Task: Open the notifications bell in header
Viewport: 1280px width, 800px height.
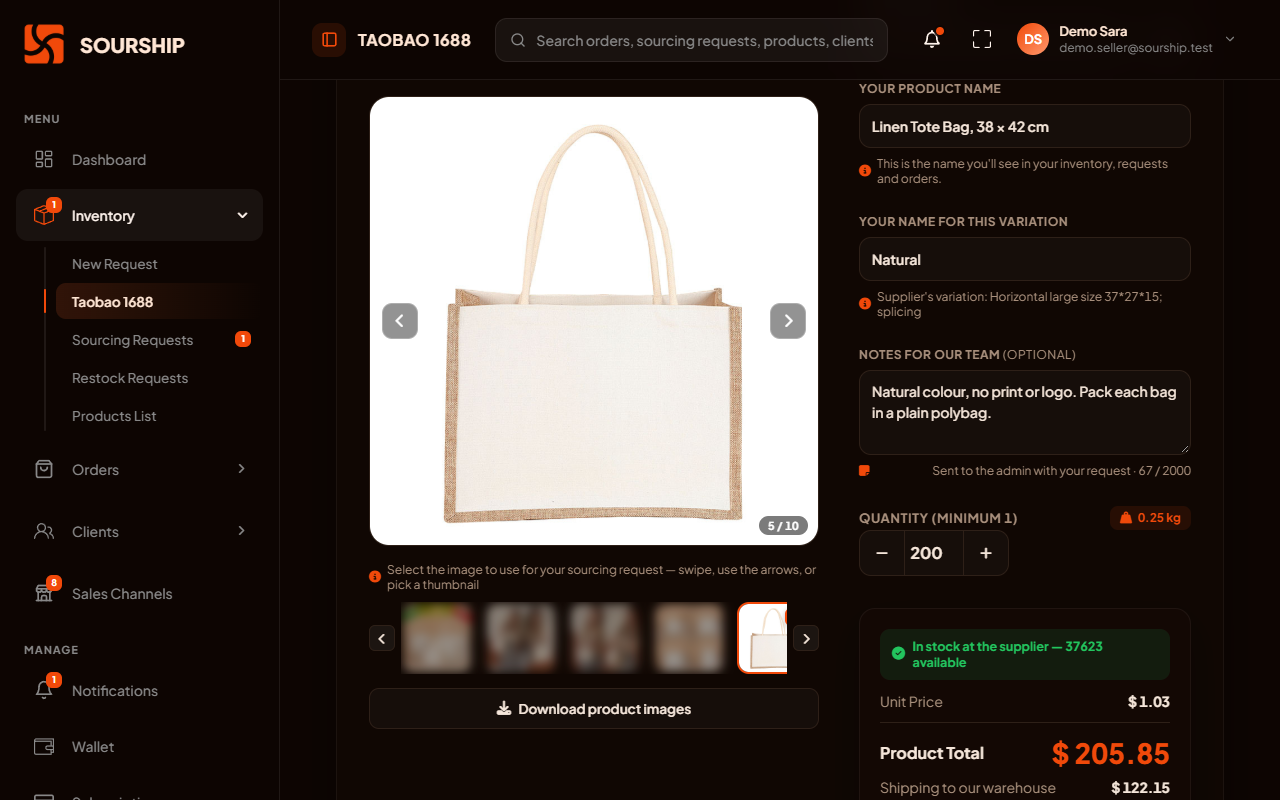Action: point(932,40)
